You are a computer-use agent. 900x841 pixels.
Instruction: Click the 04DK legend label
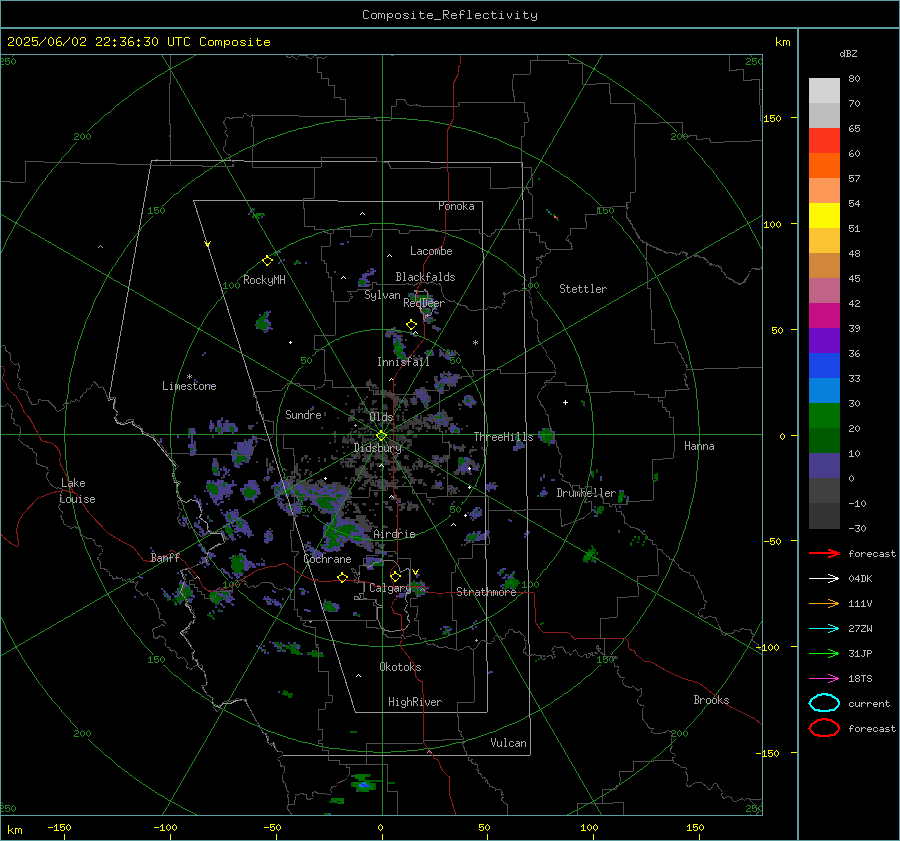[x=860, y=579]
